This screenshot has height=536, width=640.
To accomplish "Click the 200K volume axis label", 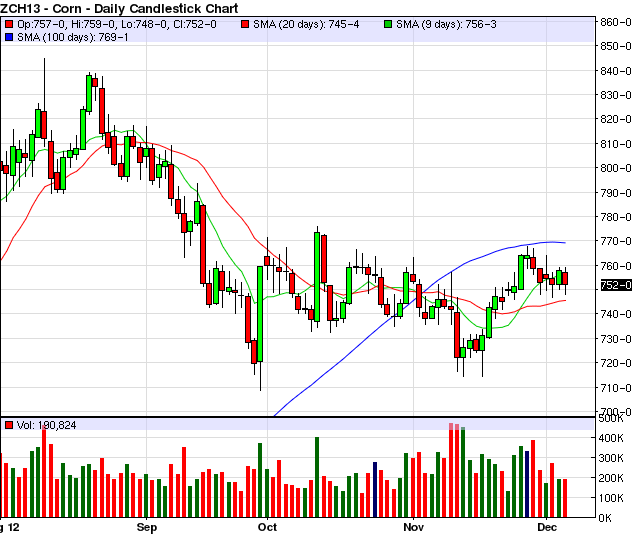I will [x=611, y=478].
